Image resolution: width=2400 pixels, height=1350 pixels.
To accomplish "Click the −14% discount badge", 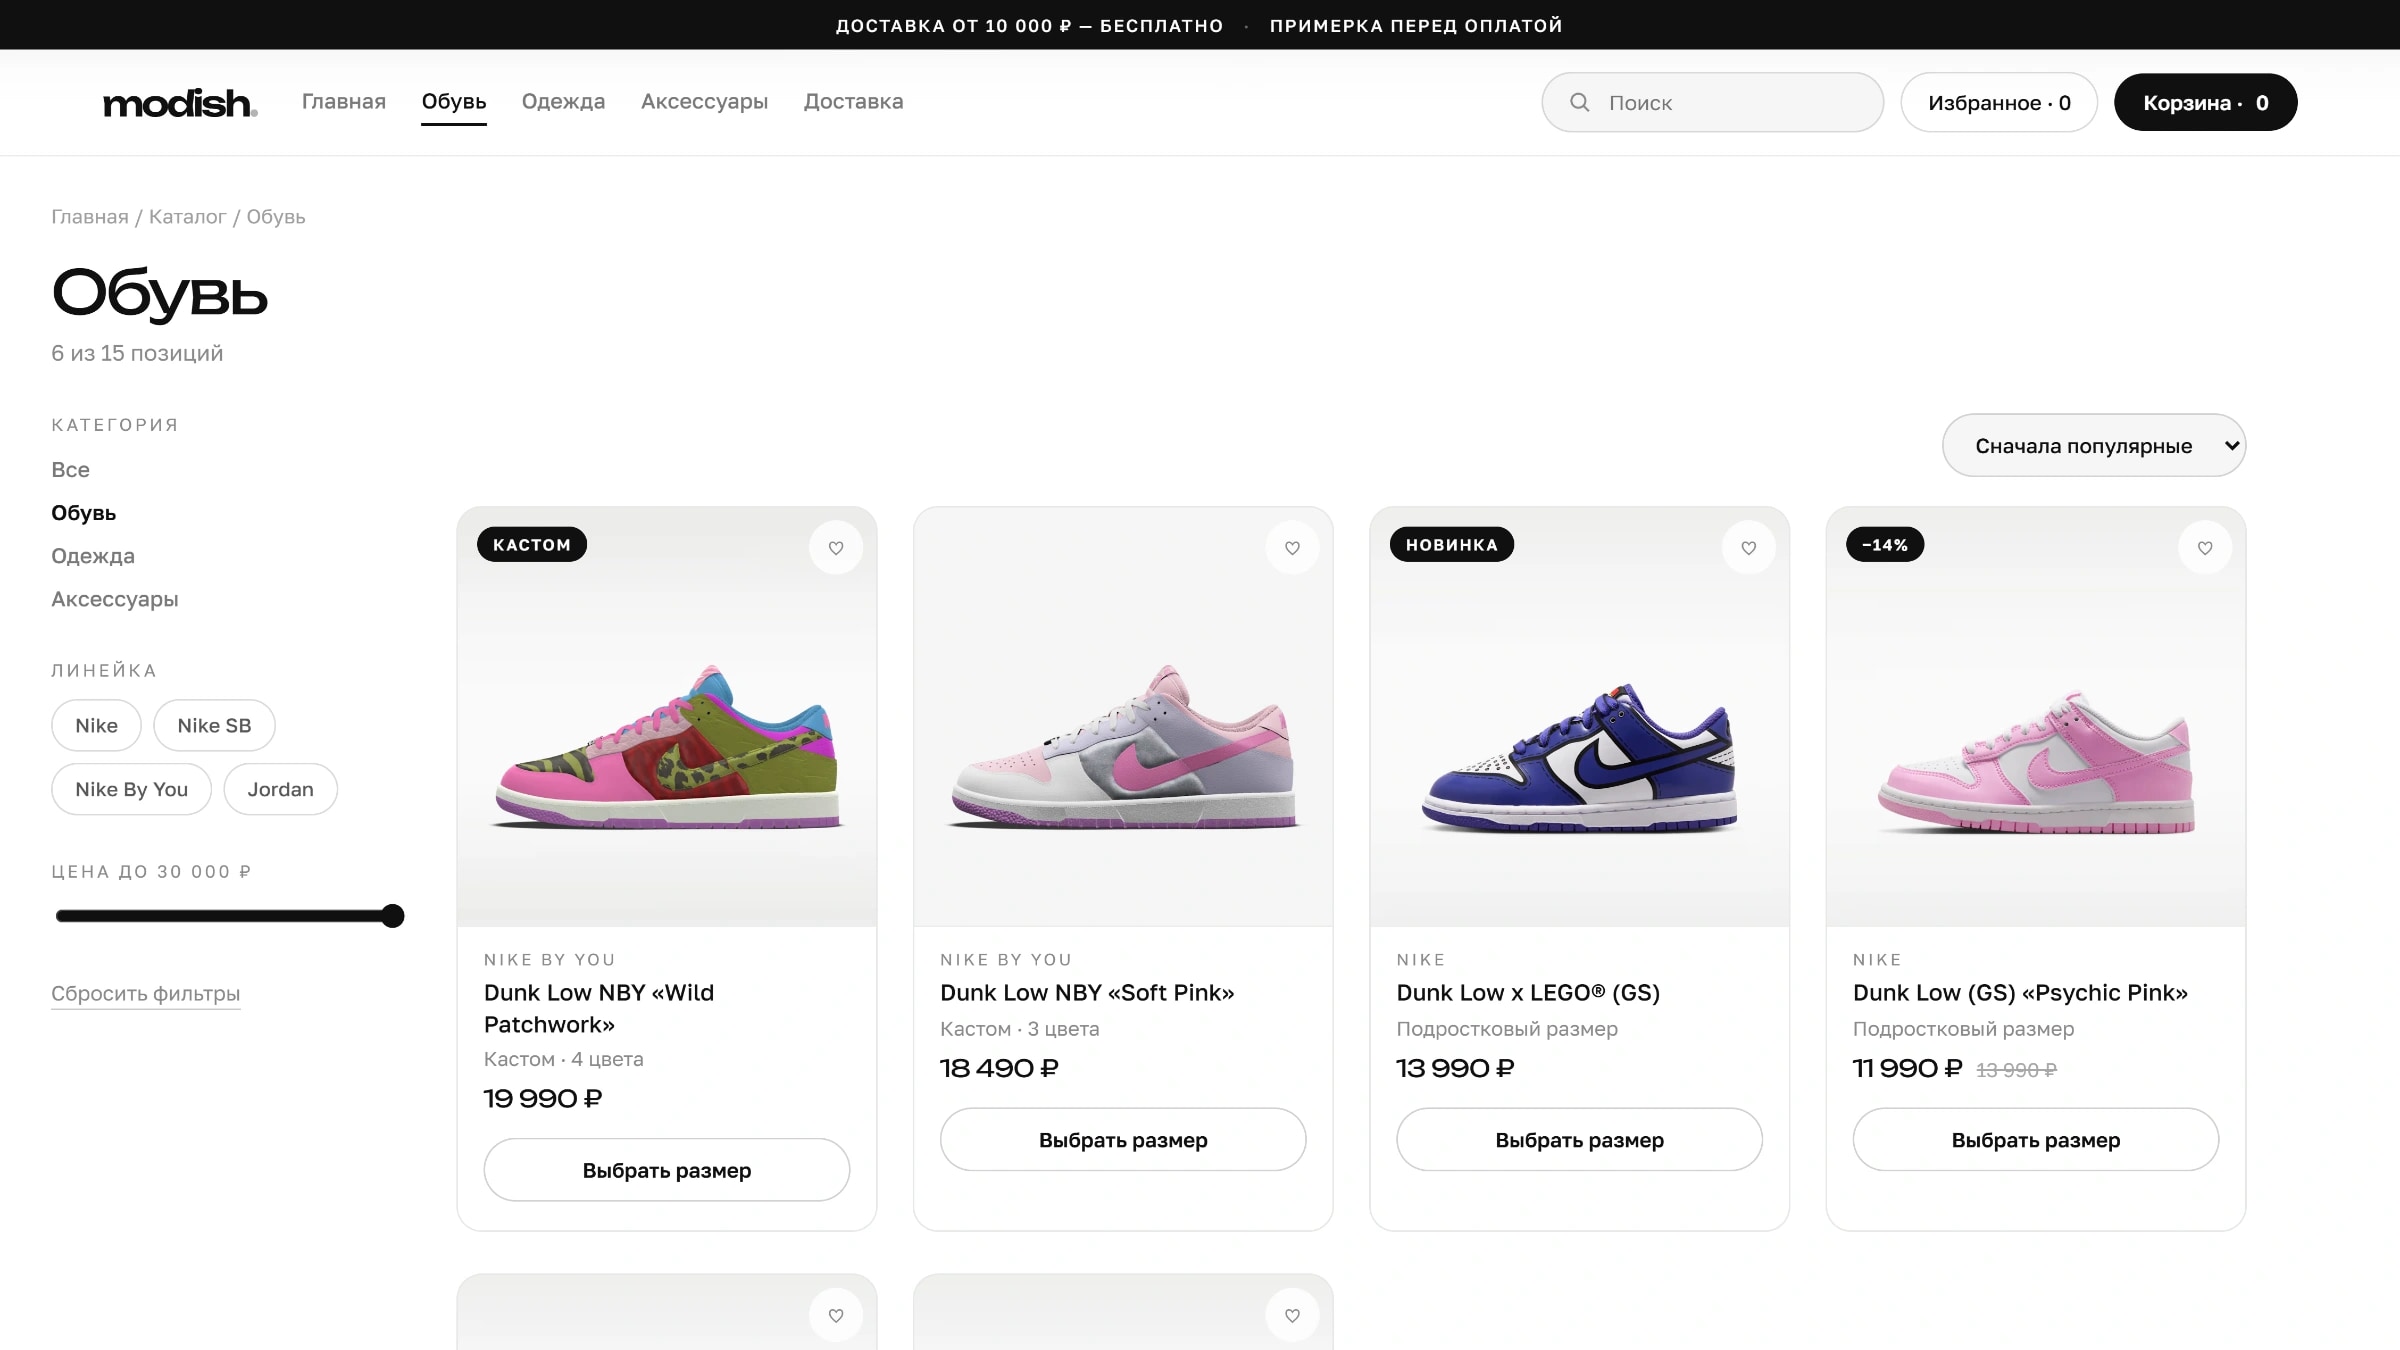I will 1884,544.
